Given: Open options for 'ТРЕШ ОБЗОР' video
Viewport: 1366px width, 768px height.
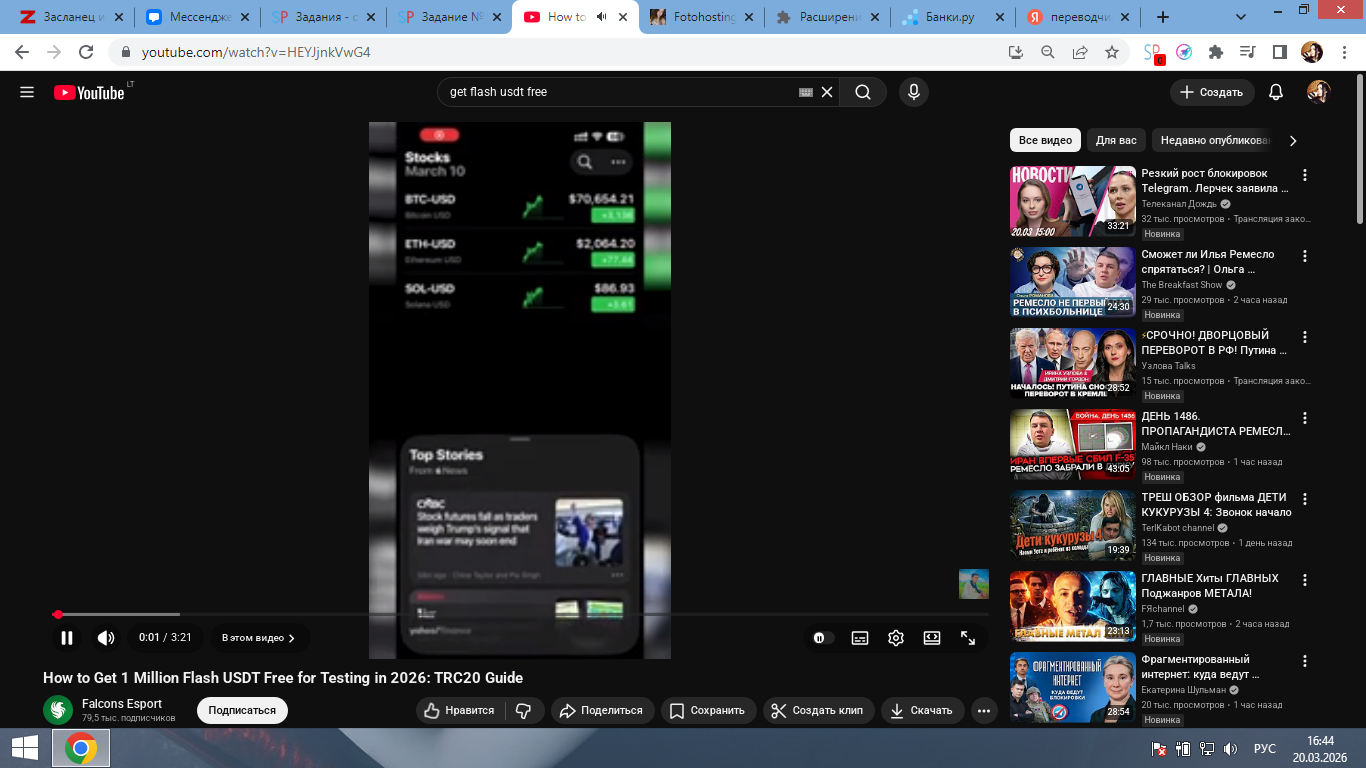Looking at the screenshot, I should coord(1304,499).
